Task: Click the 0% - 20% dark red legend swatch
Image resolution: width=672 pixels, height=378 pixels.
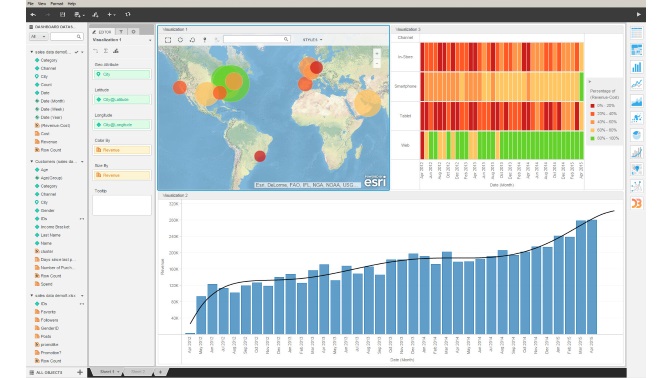Action: (593, 105)
